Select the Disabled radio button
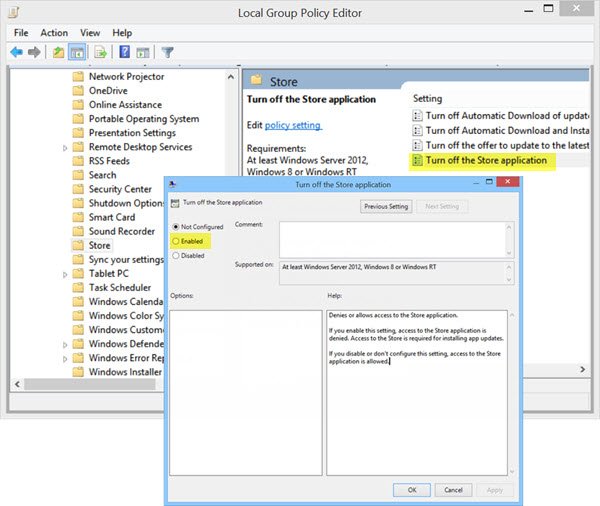Viewport: 600px width, 506px height. point(176,255)
